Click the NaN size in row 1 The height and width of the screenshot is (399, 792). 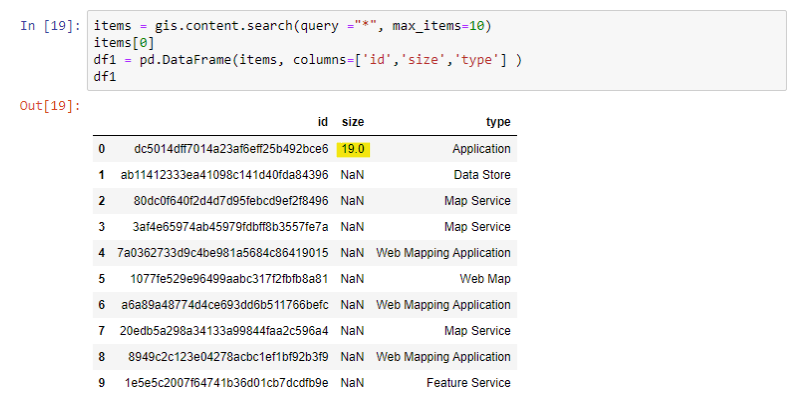352,175
